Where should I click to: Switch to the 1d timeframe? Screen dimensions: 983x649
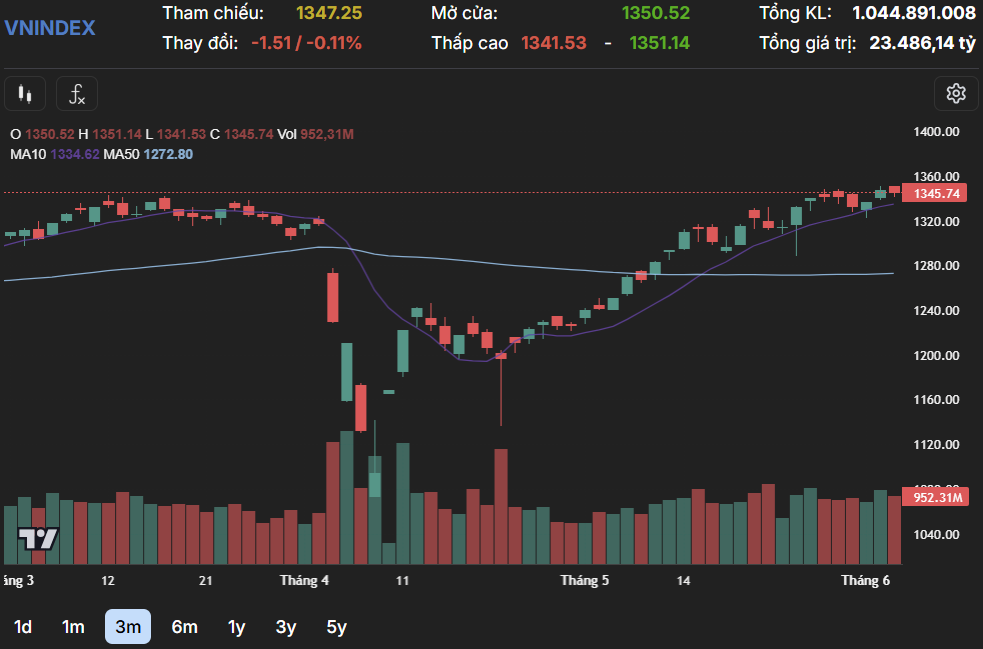point(23,627)
